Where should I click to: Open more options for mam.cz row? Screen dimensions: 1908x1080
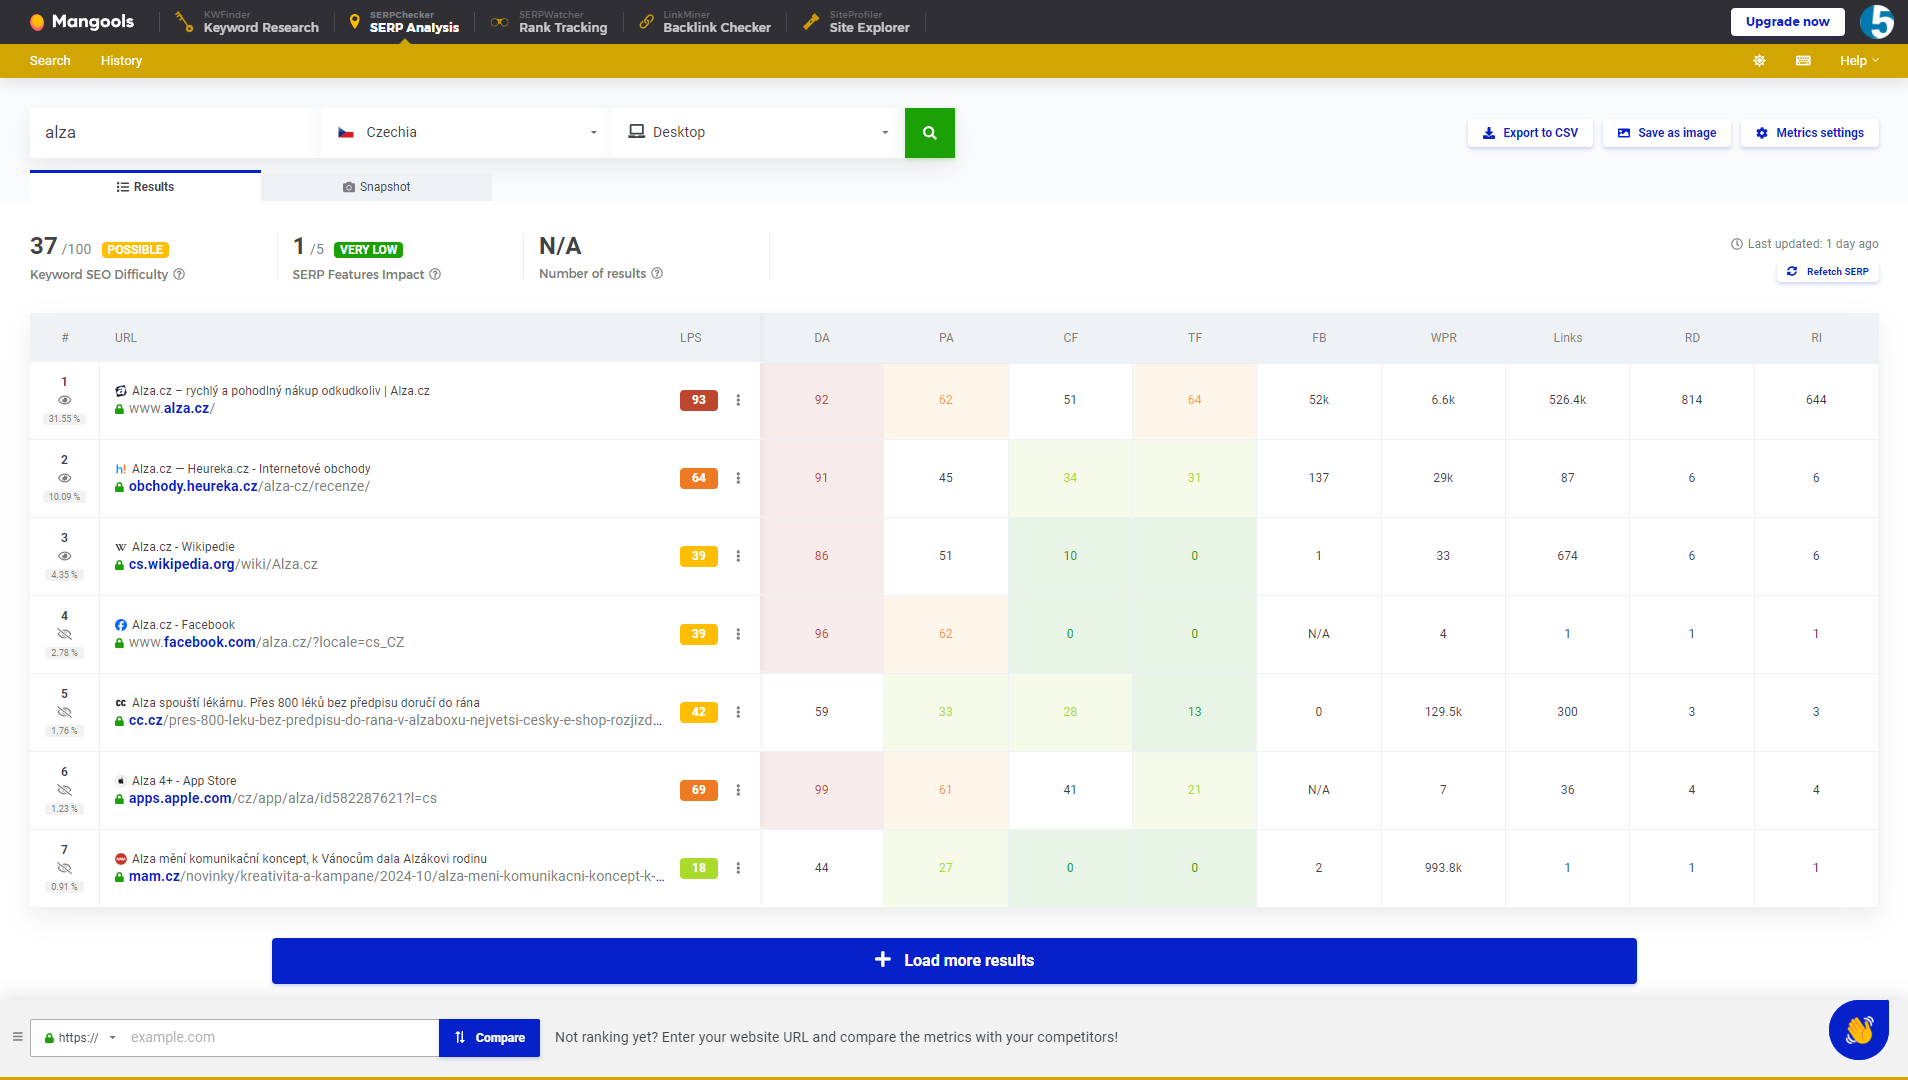[738, 868]
